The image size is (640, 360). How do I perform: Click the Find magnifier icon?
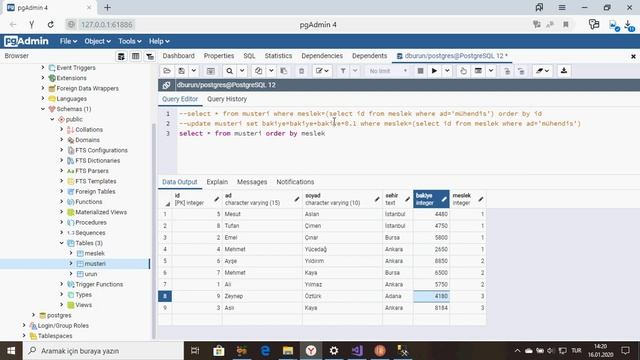tap(230, 71)
